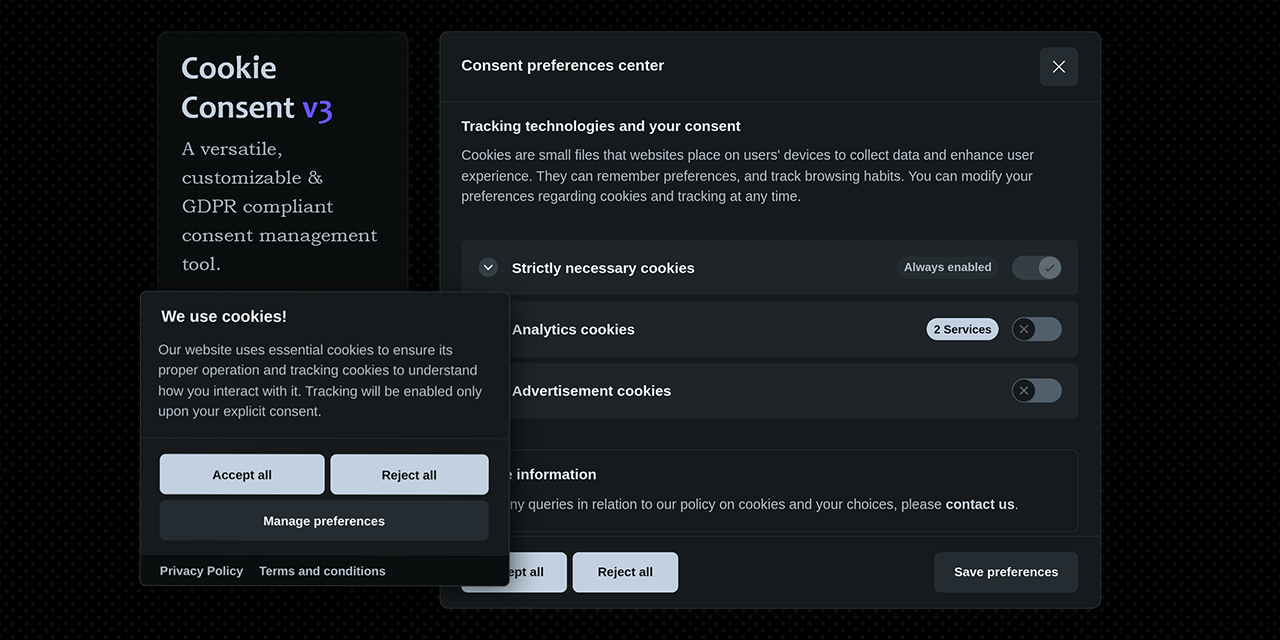Viewport: 1280px width, 640px height.
Task: Select the Analytics cookies label
Action: [572, 329]
